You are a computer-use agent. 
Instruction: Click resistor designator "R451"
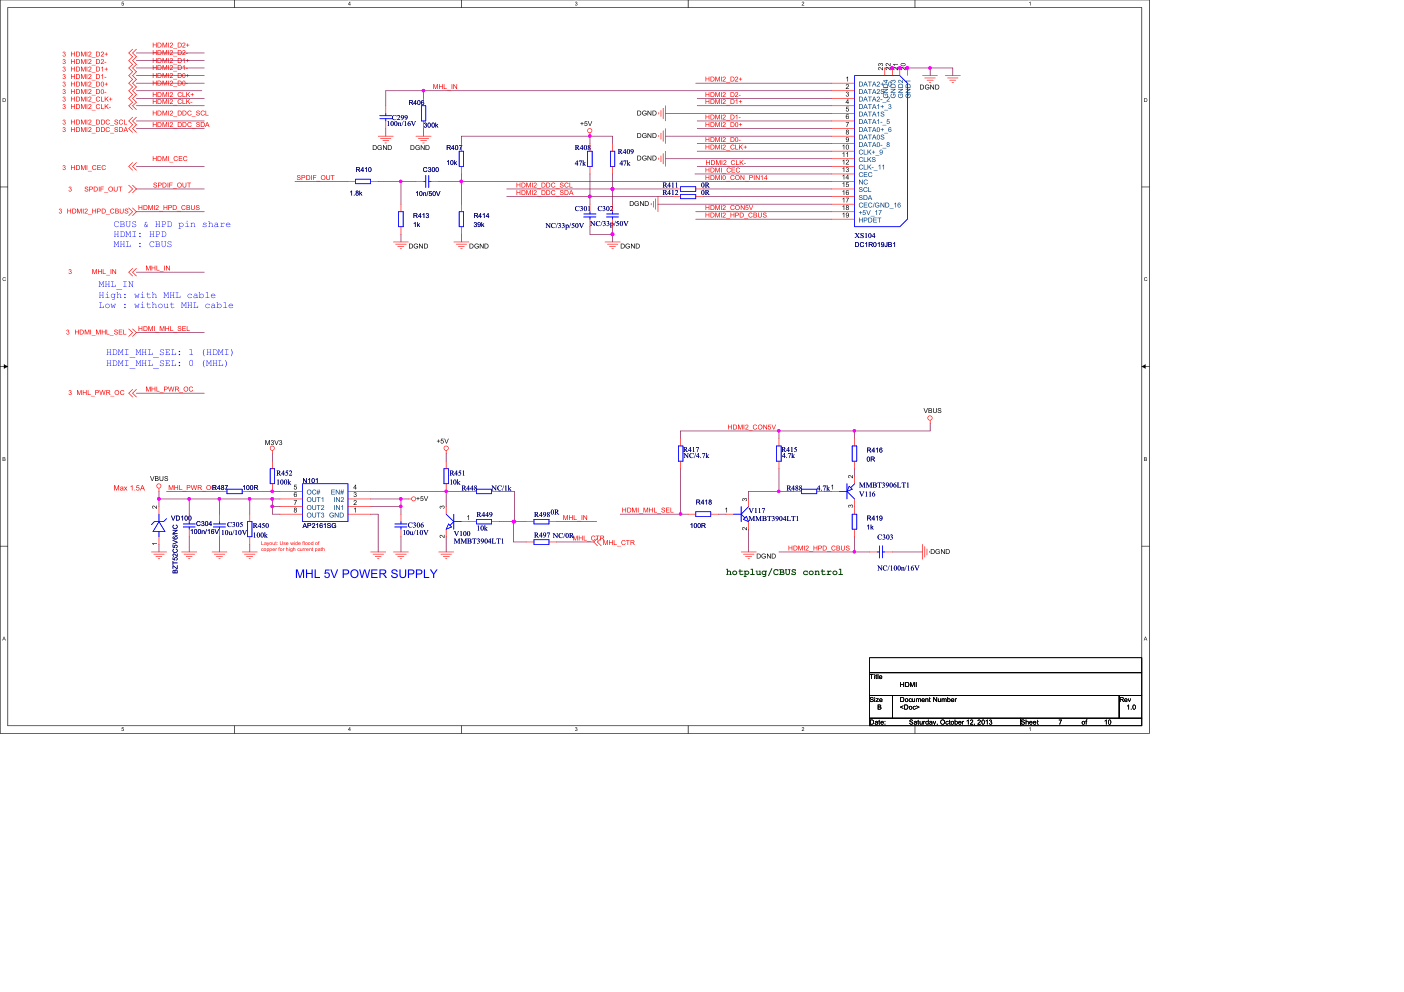pos(456,474)
